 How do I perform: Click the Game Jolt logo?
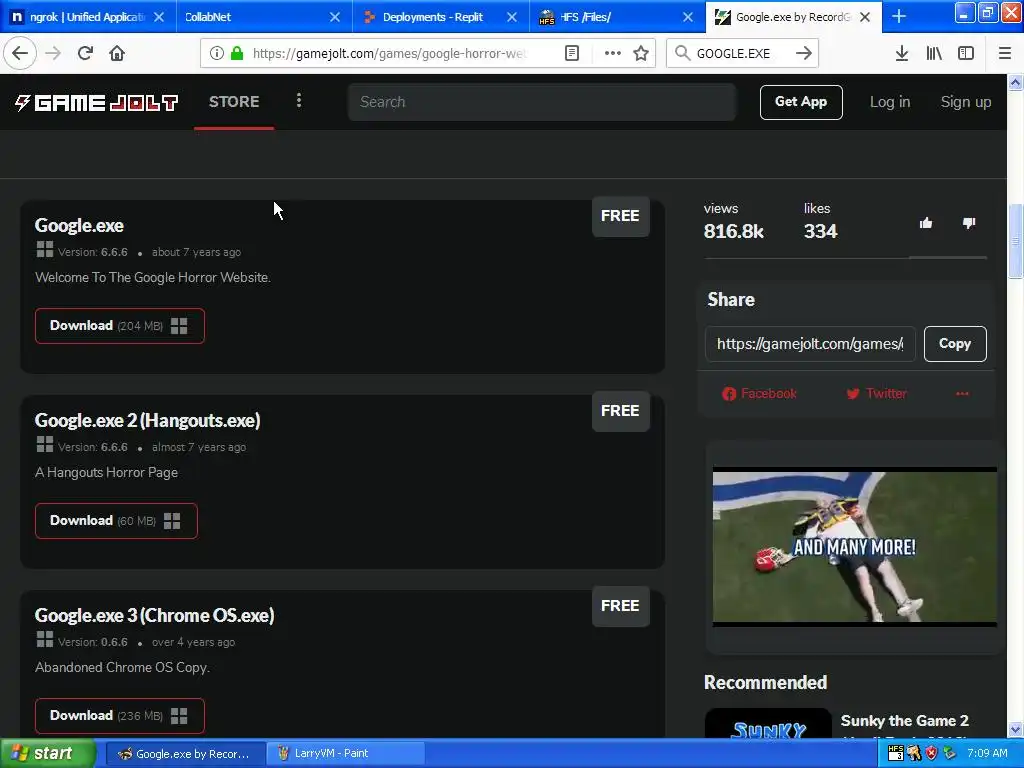pos(96,103)
